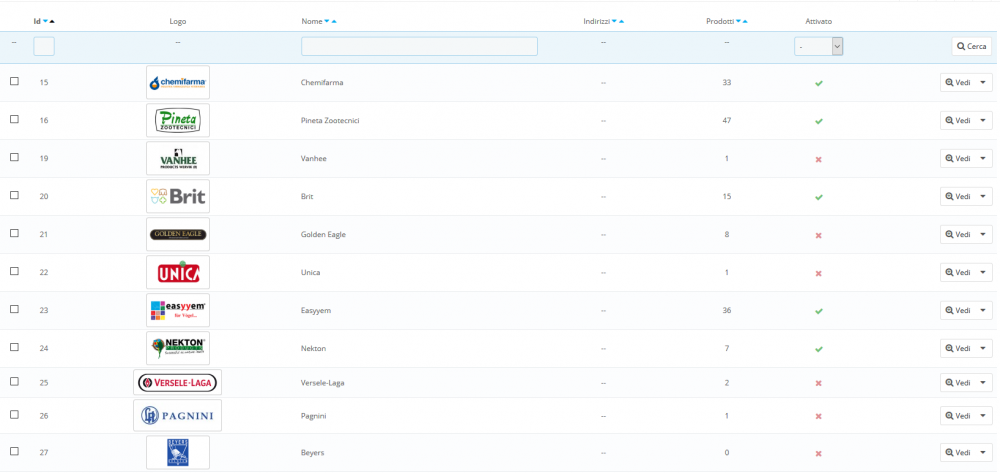Sort Prodotti column ascending arrow
This screenshot has width=1000, height=473.
[745, 21]
